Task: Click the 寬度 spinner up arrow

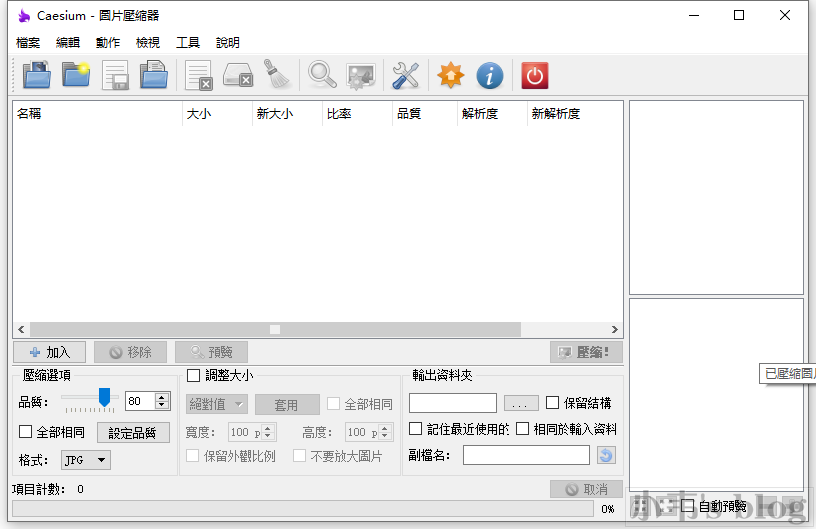Action: pos(267,428)
